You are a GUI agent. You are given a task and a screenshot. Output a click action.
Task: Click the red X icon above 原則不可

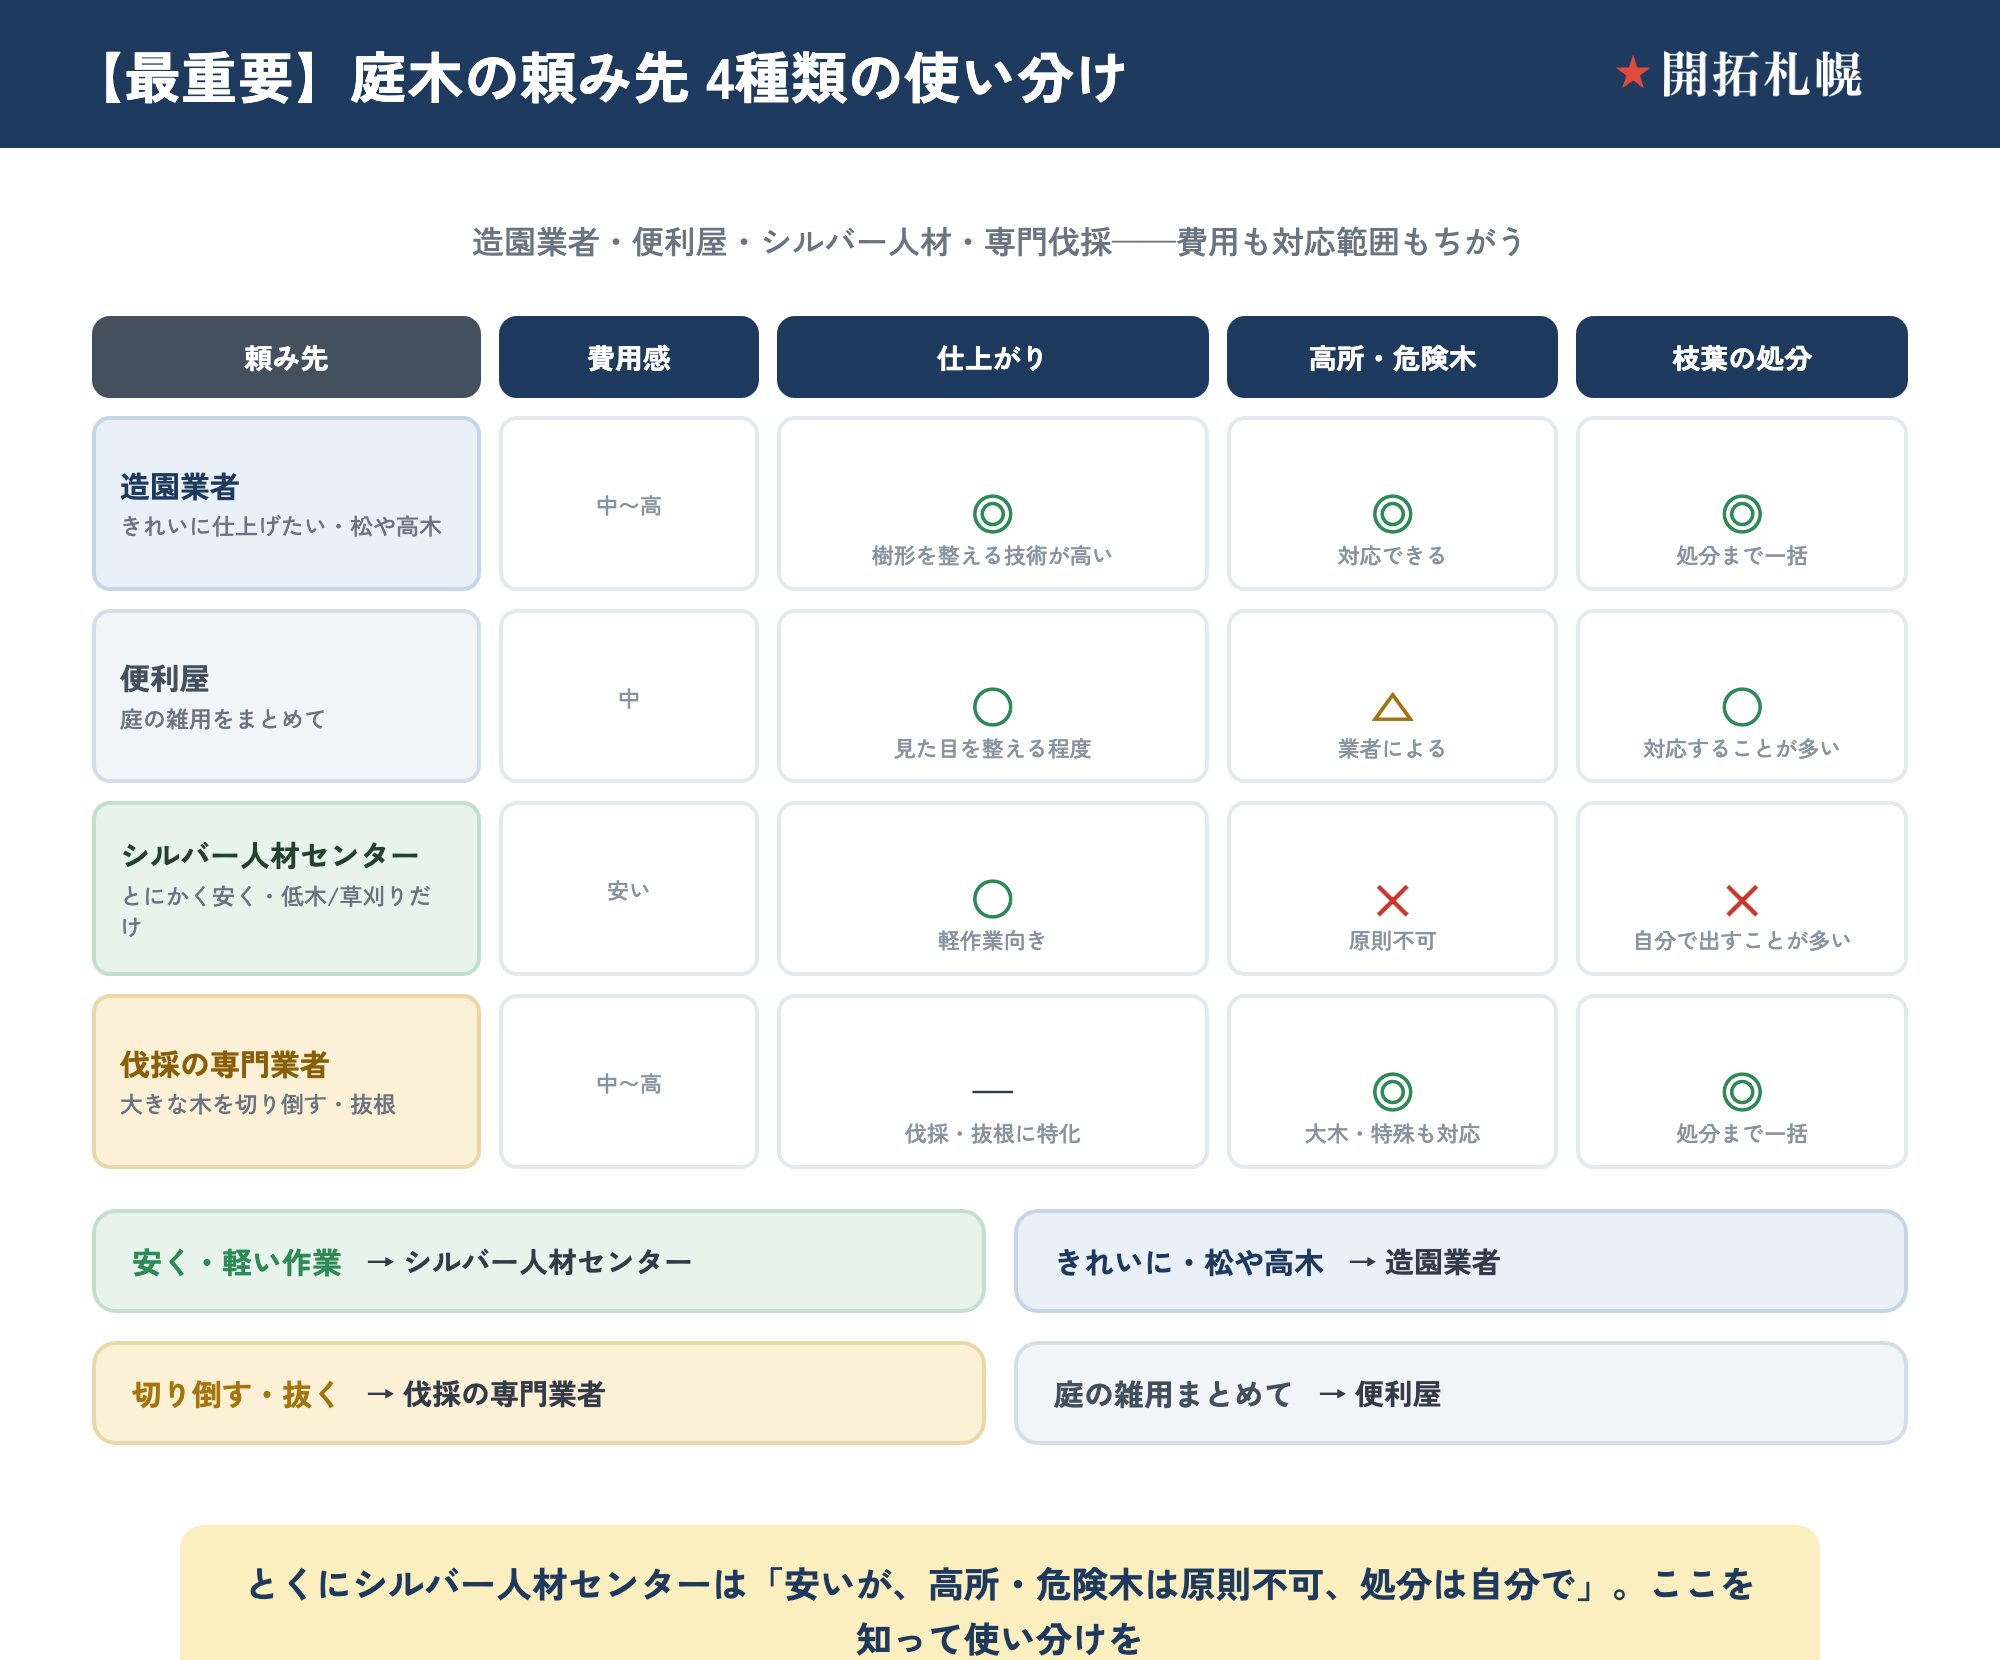[1392, 900]
